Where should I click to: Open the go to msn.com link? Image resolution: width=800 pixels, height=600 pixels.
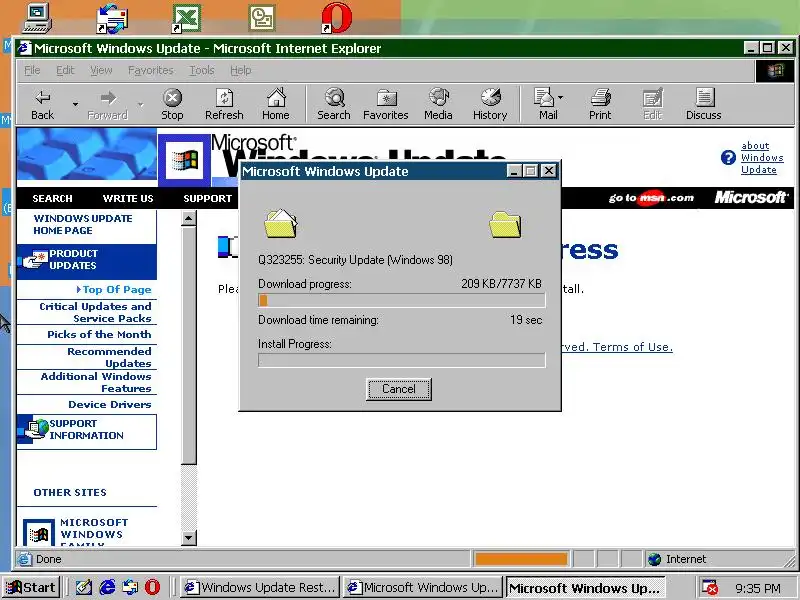point(651,198)
